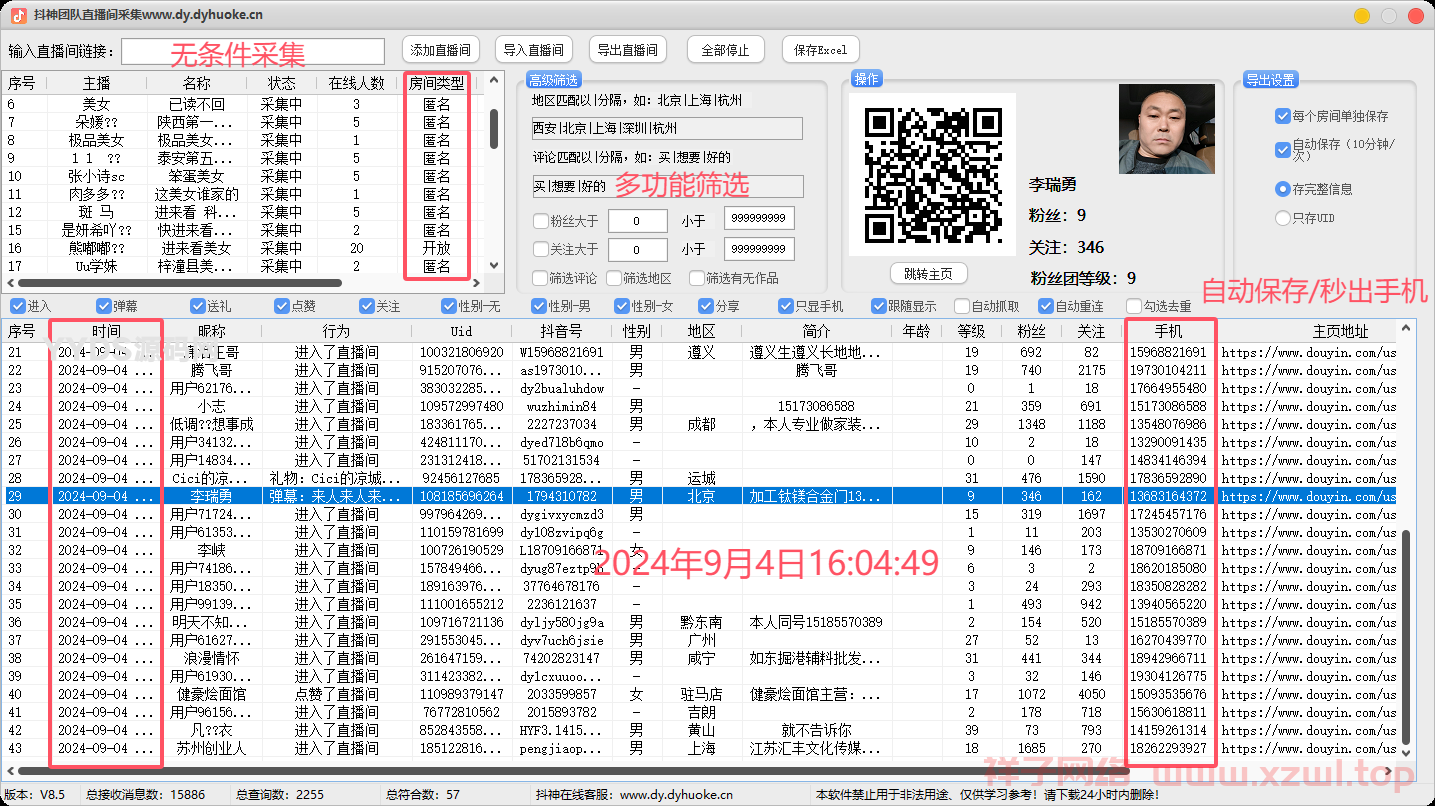The width and height of the screenshot is (1435, 806).
Task: Tick the 筛选评论 checkbox
Action: tap(541, 279)
